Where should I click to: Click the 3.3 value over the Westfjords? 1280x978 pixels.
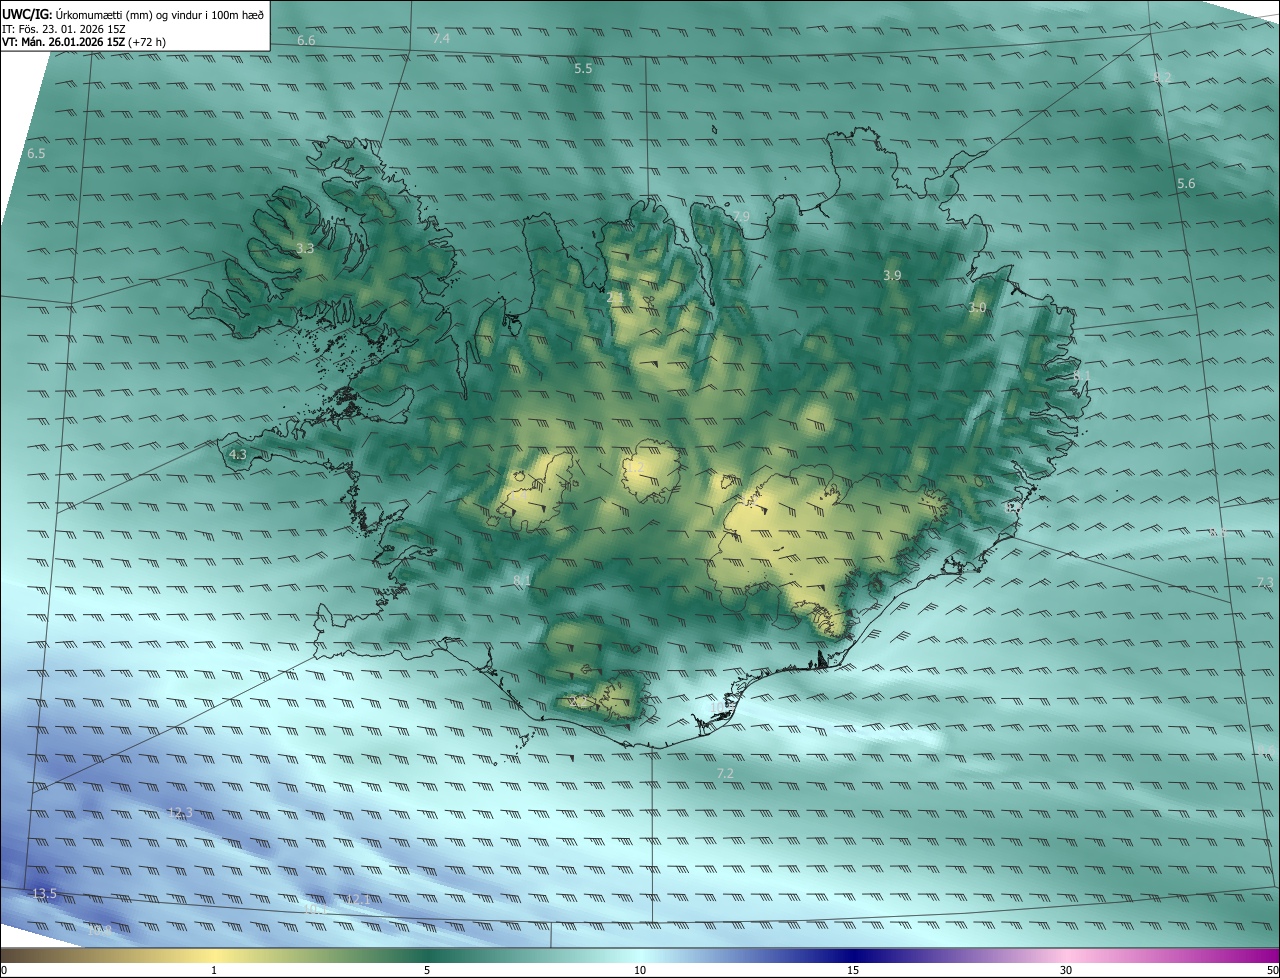(x=305, y=248)
